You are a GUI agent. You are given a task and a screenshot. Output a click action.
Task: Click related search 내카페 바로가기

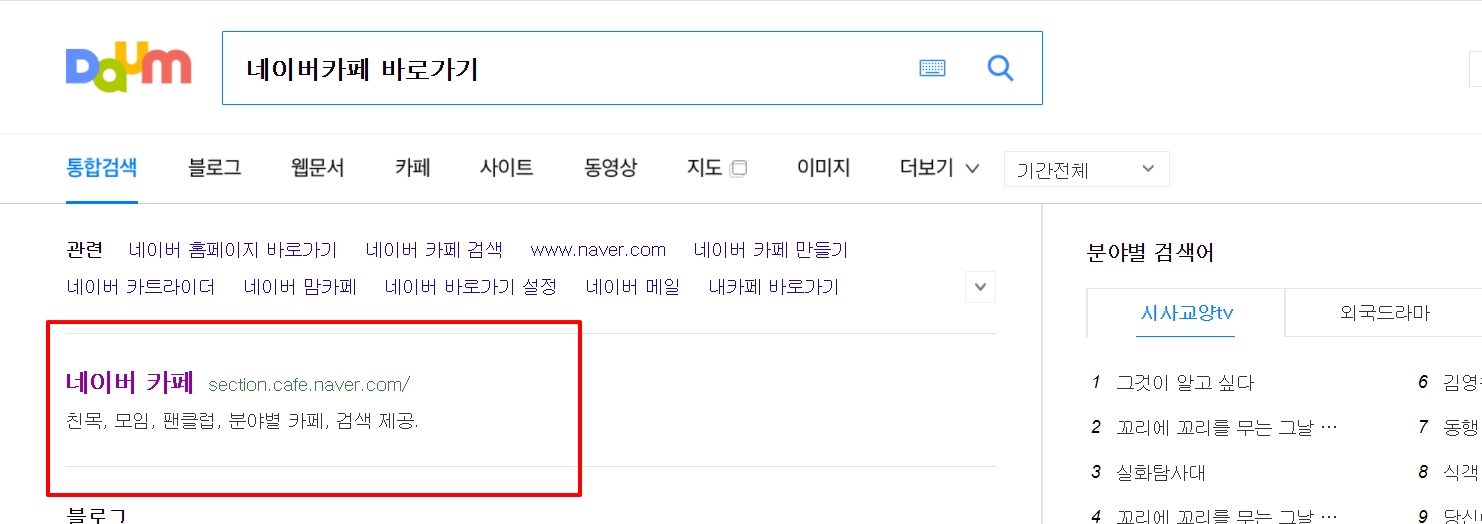[774, 287]
